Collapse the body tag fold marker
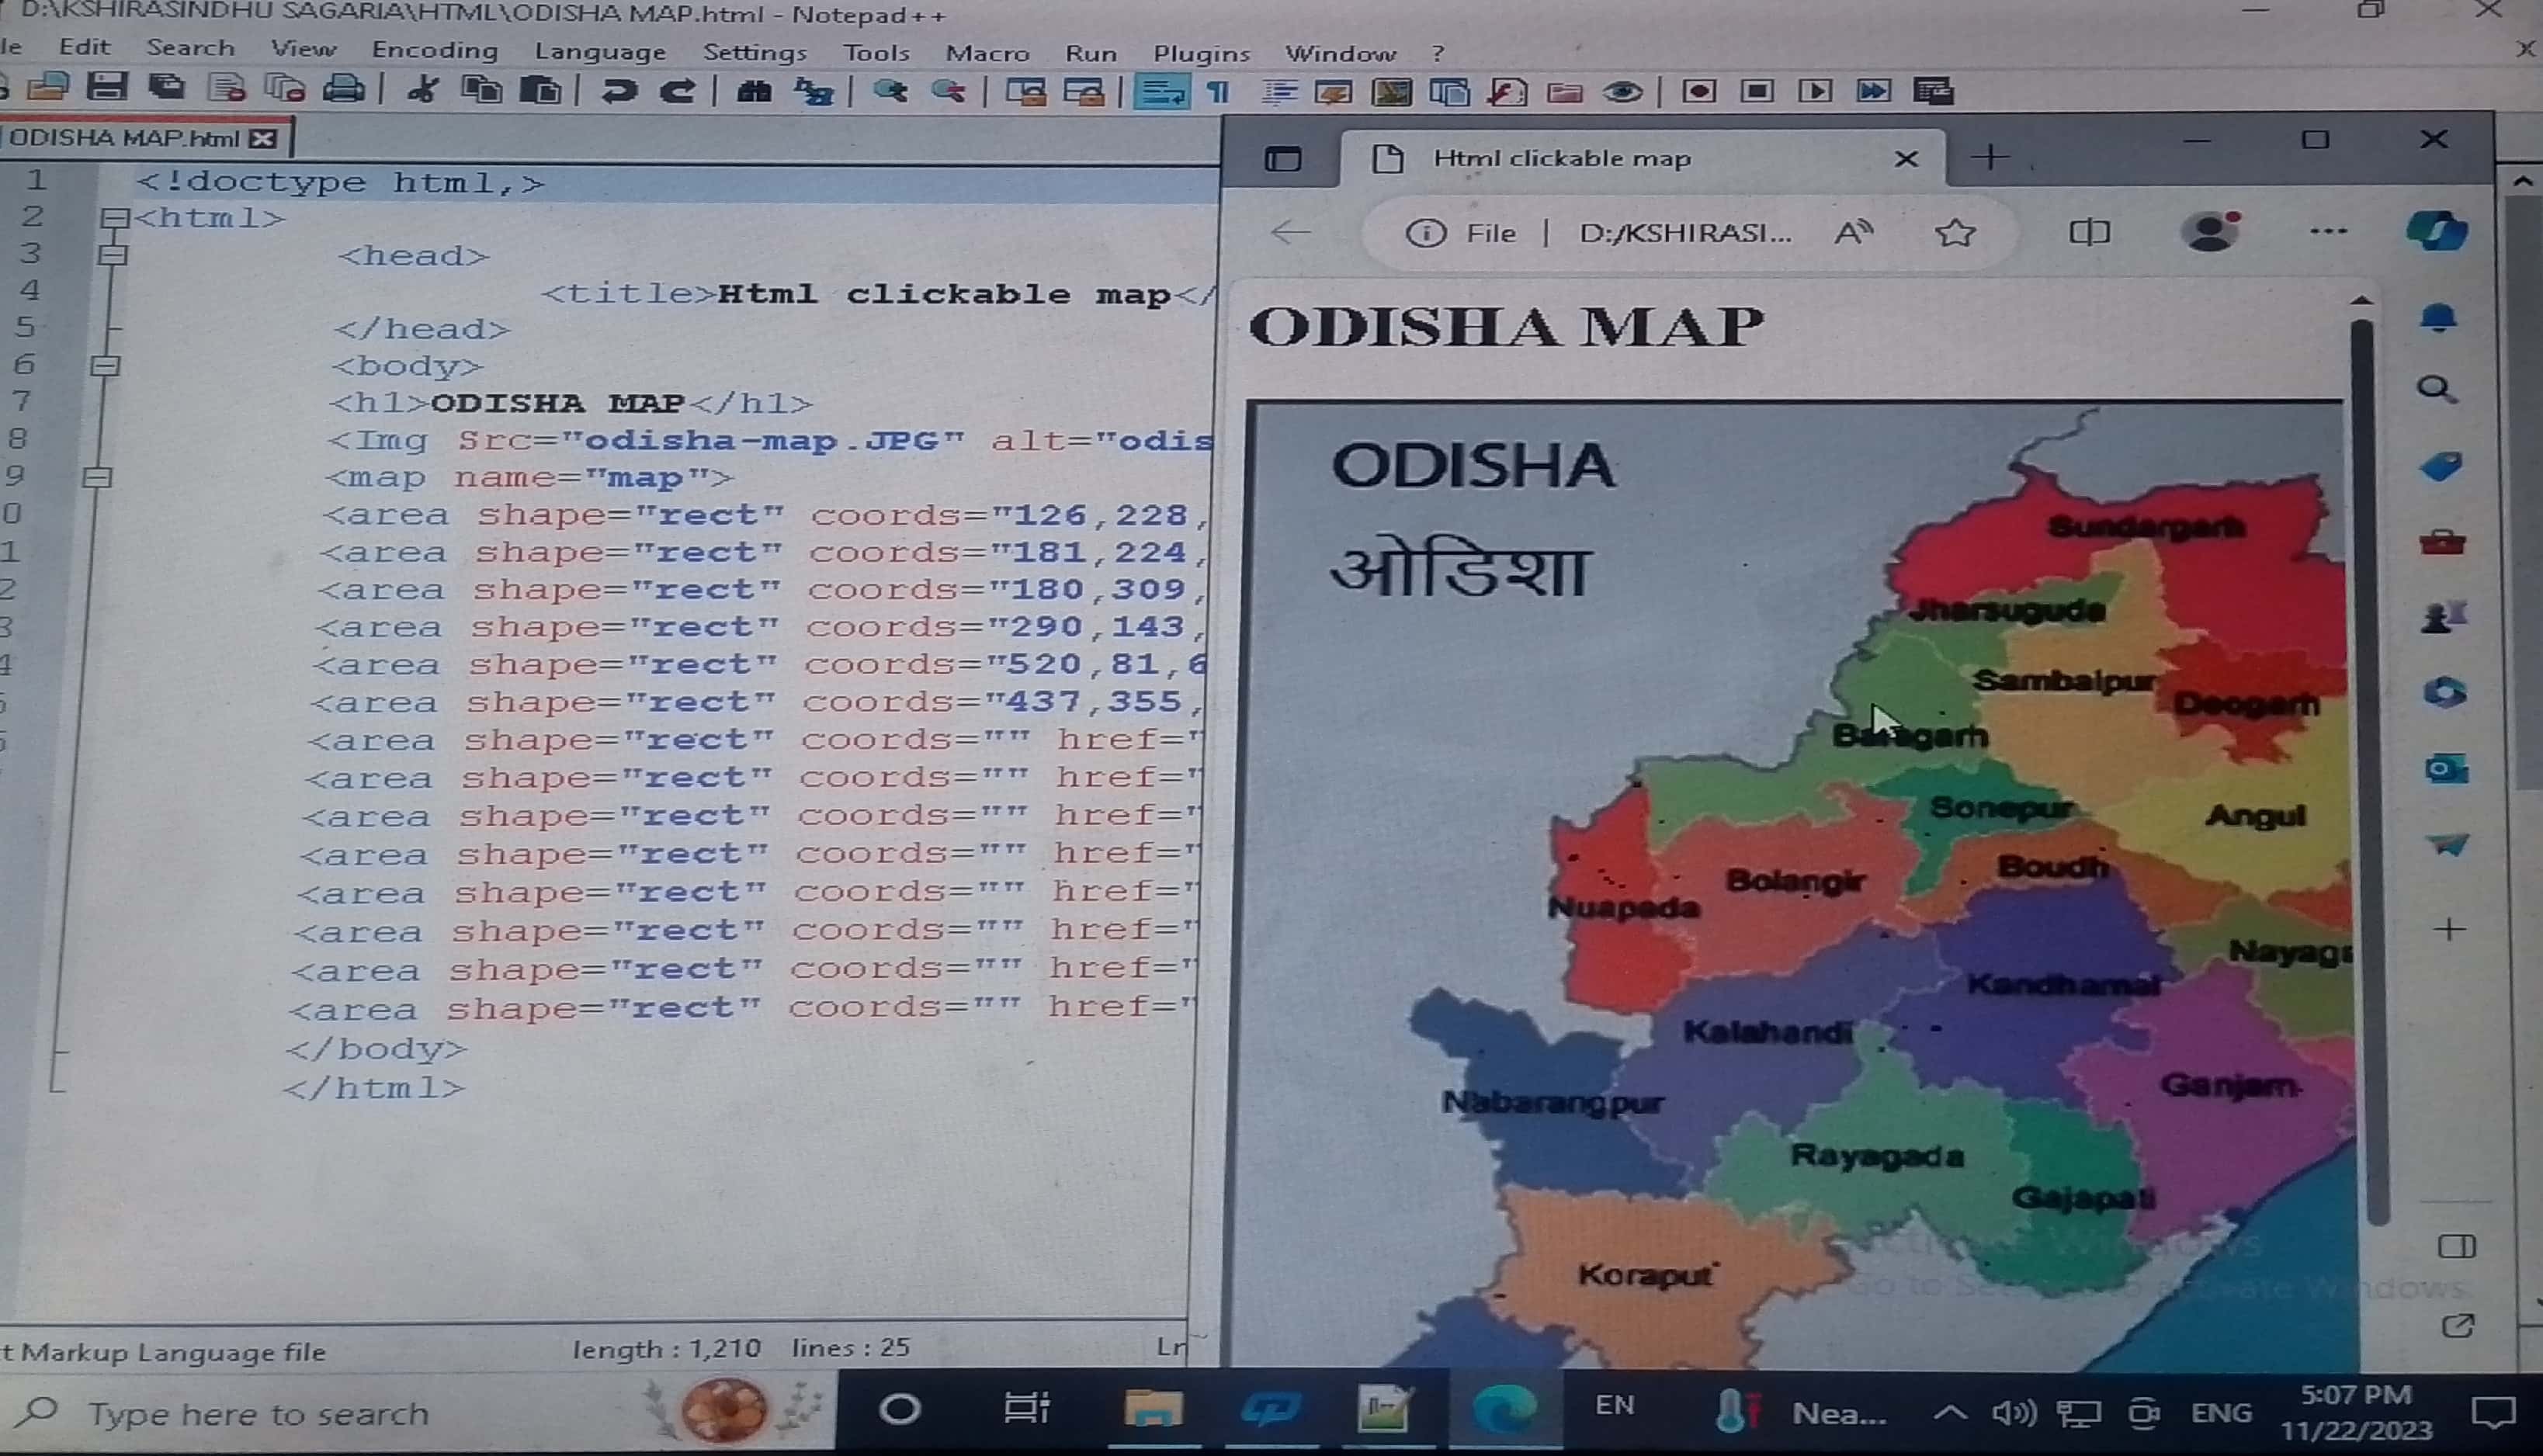This screenshot has height=1456, width=2543. pyautogui.click(x=106, y=365)
